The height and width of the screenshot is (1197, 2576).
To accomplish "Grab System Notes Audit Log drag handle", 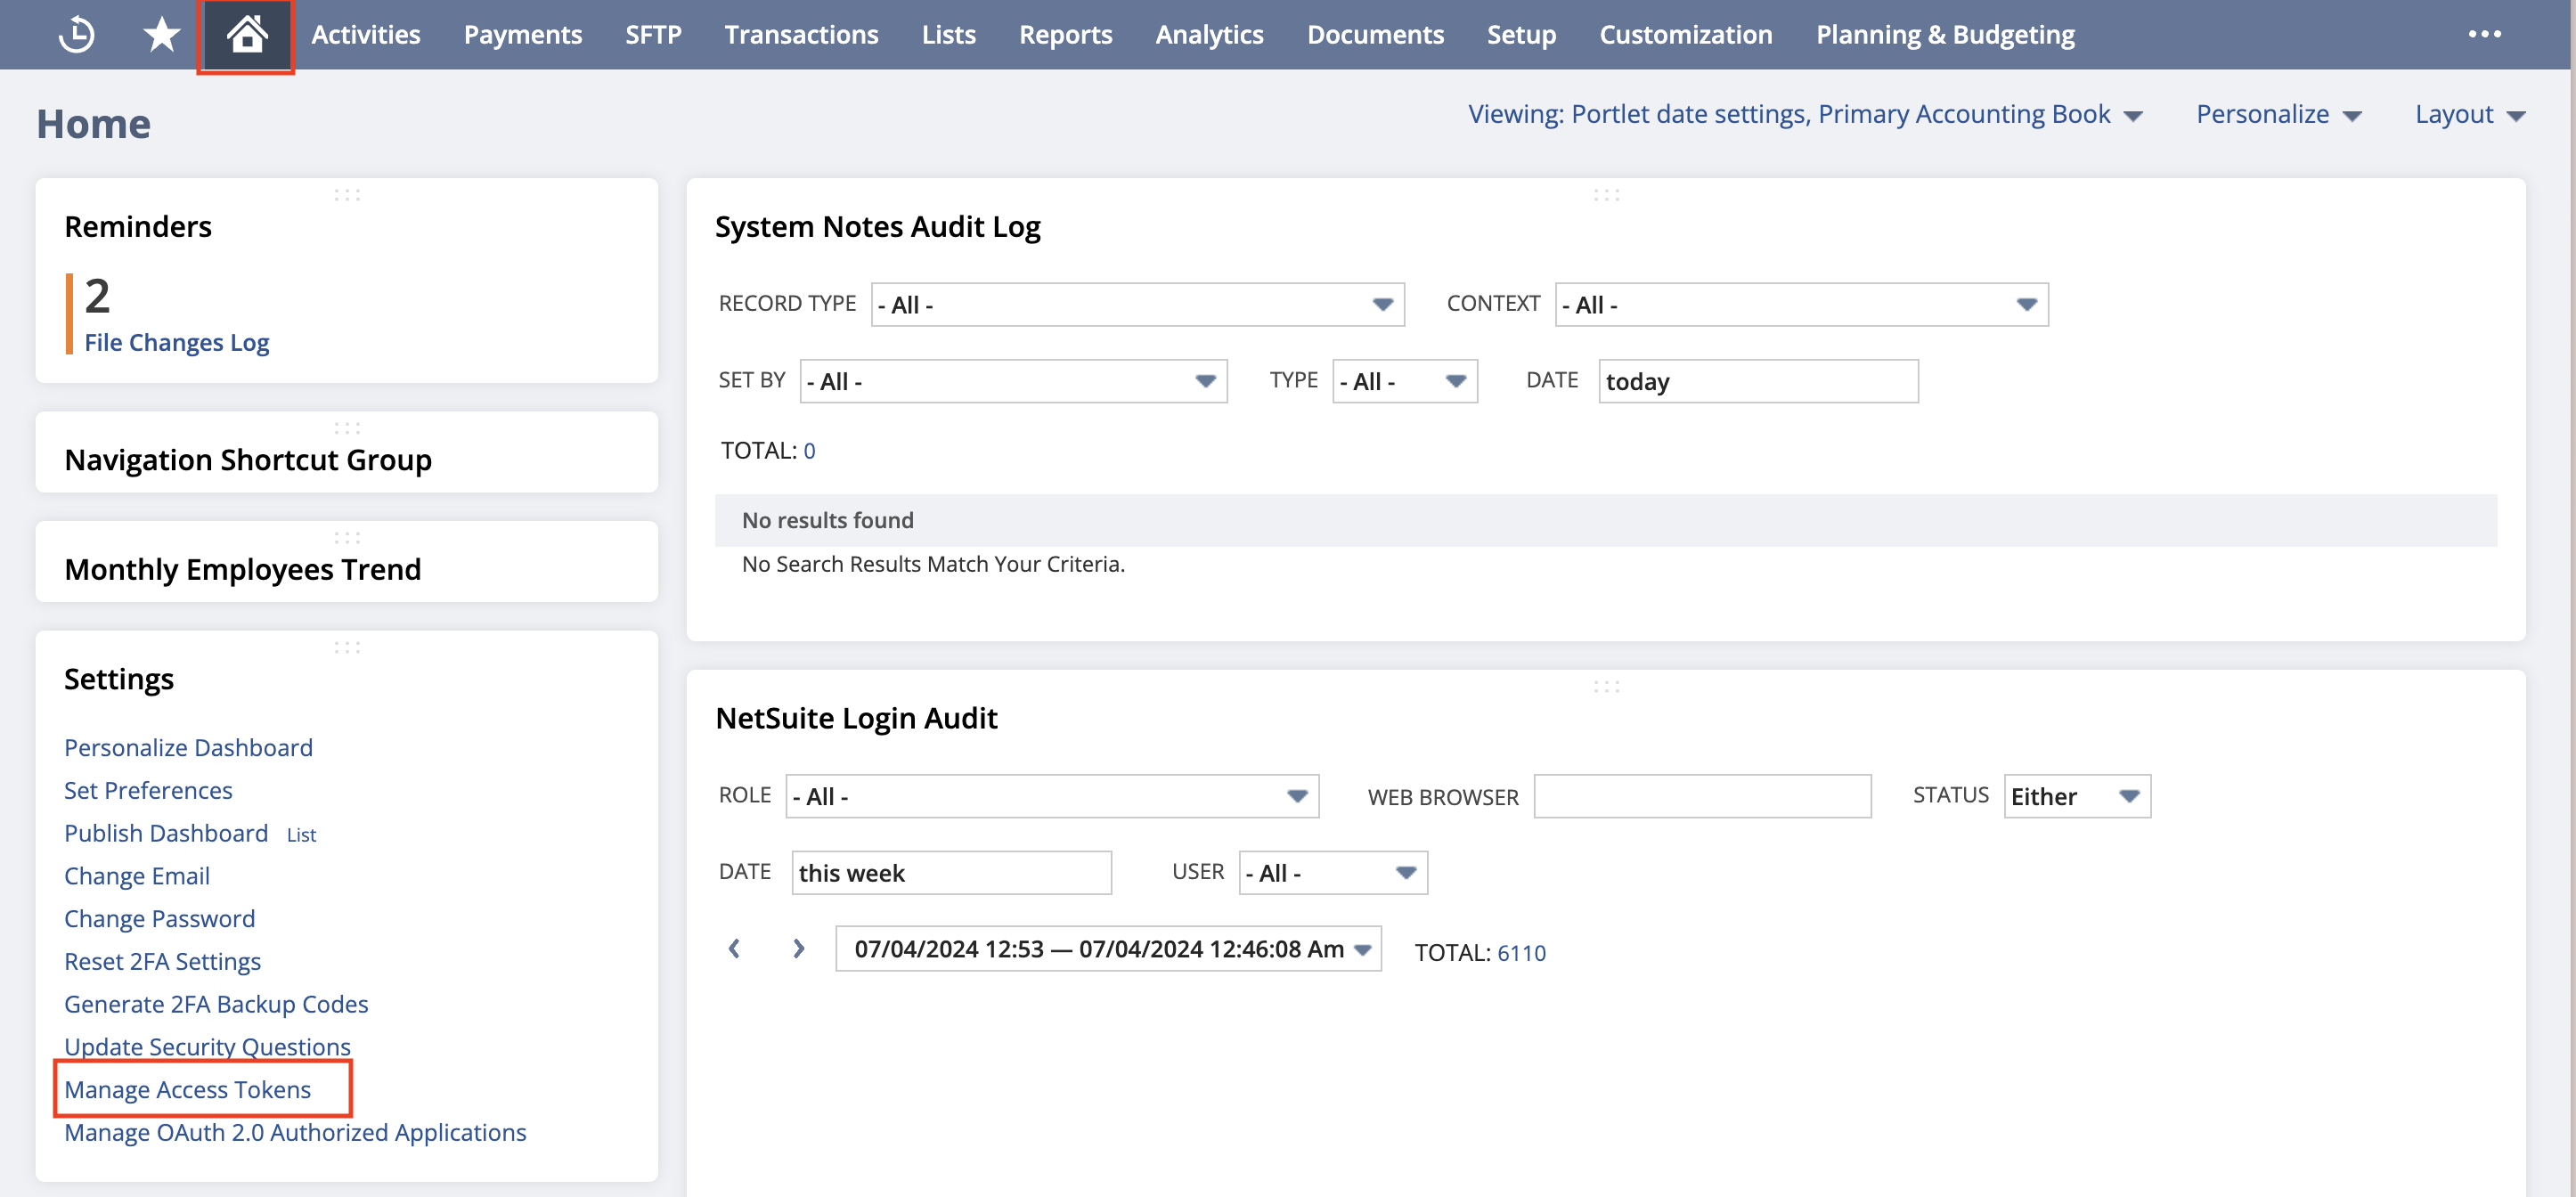I will click(1606, 195).
